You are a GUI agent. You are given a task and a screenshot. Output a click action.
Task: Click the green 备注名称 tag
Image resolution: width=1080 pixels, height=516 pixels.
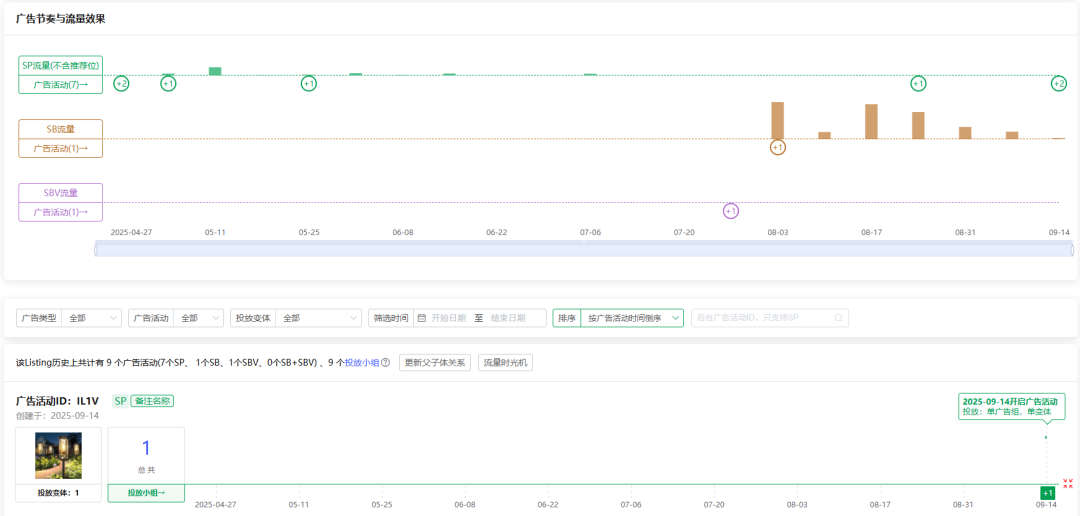pos(152,401)
